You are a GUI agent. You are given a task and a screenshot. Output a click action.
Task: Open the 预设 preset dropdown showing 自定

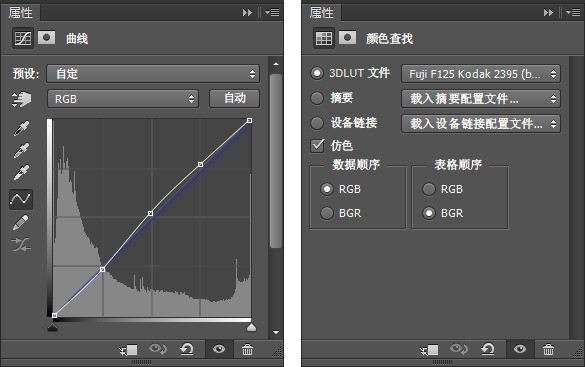point(153,74)
